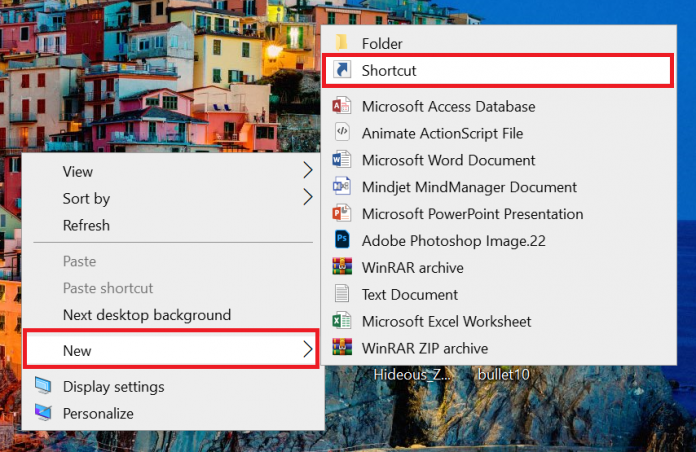
Task: Click the Display settings monitor icon
Action: pyautogui.click(x=45, y=386)
